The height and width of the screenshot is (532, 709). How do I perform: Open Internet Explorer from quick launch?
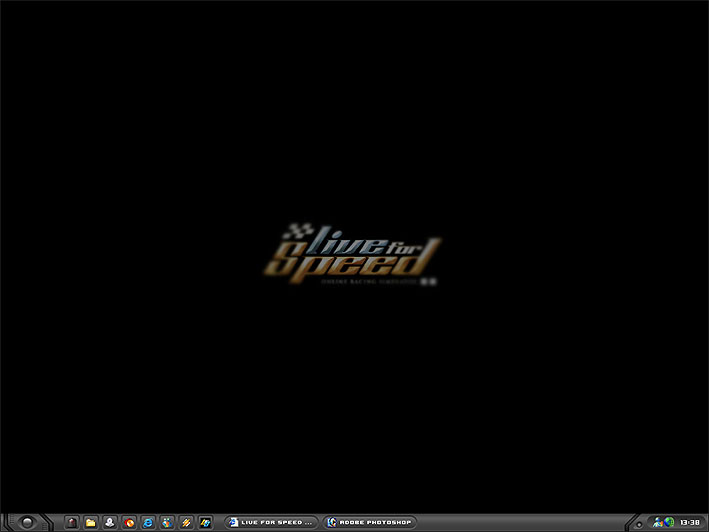coord(148,523)
